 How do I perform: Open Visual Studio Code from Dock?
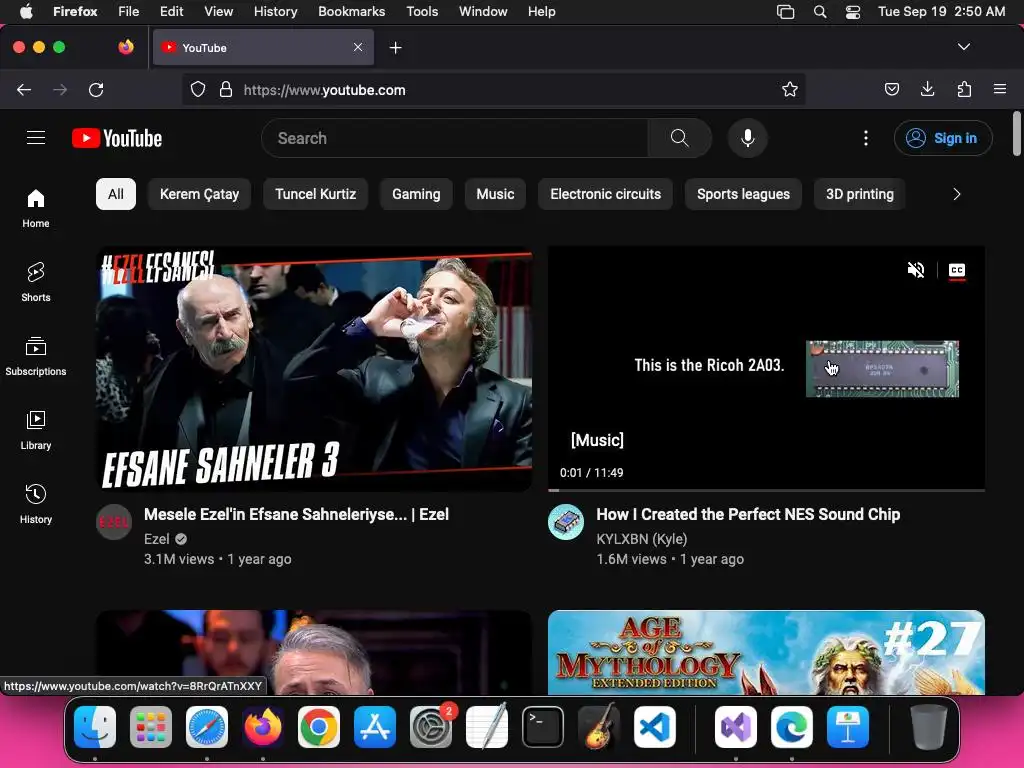pyautogui.click(x=655, y=727)
